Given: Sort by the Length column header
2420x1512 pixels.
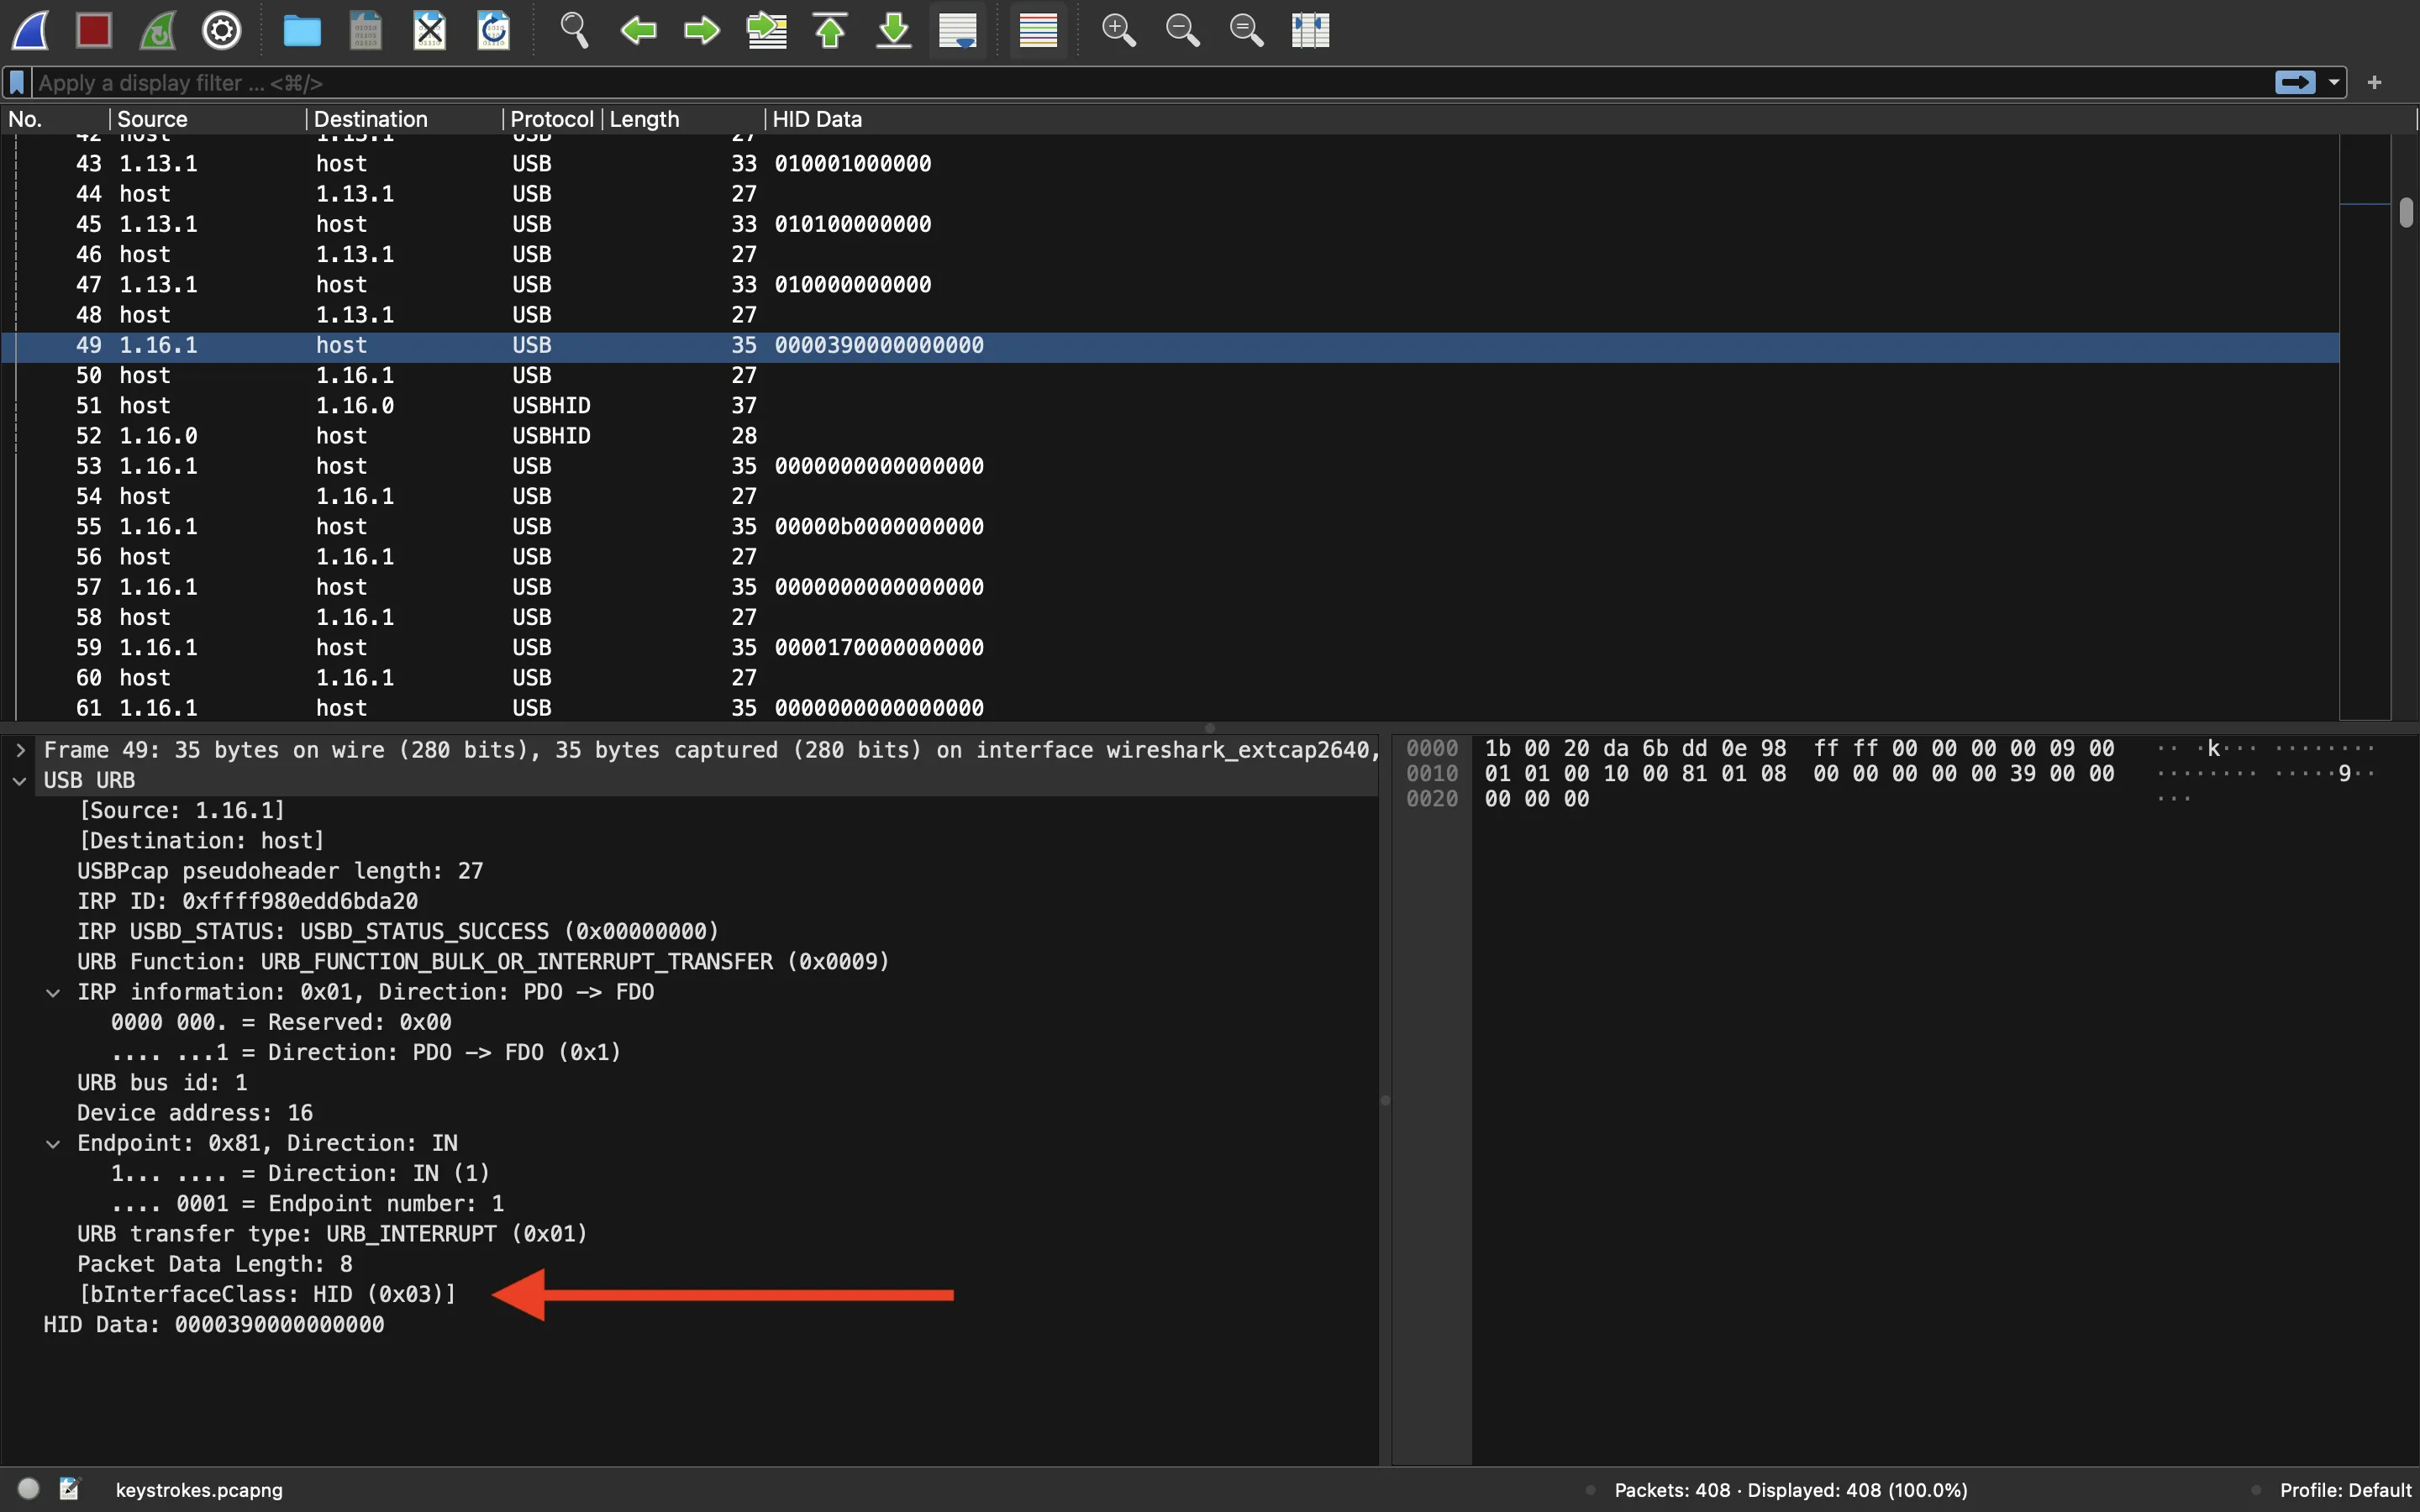Looking at the screenshot, I should tap(683, 119).
